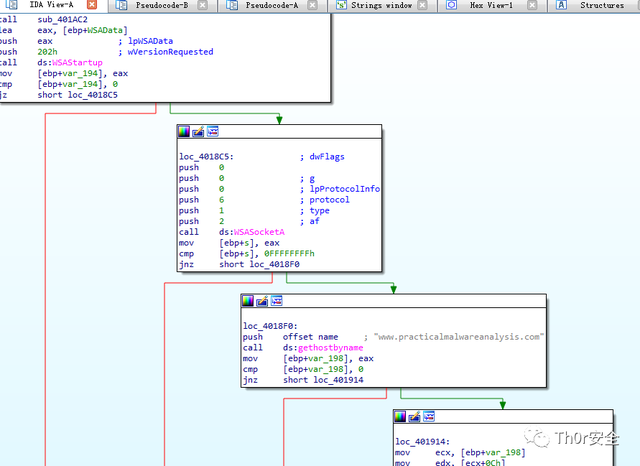Screen dimensions: 640x466
Task: Select the lpProtocolInfo comment
Action: tap(345, 189)
